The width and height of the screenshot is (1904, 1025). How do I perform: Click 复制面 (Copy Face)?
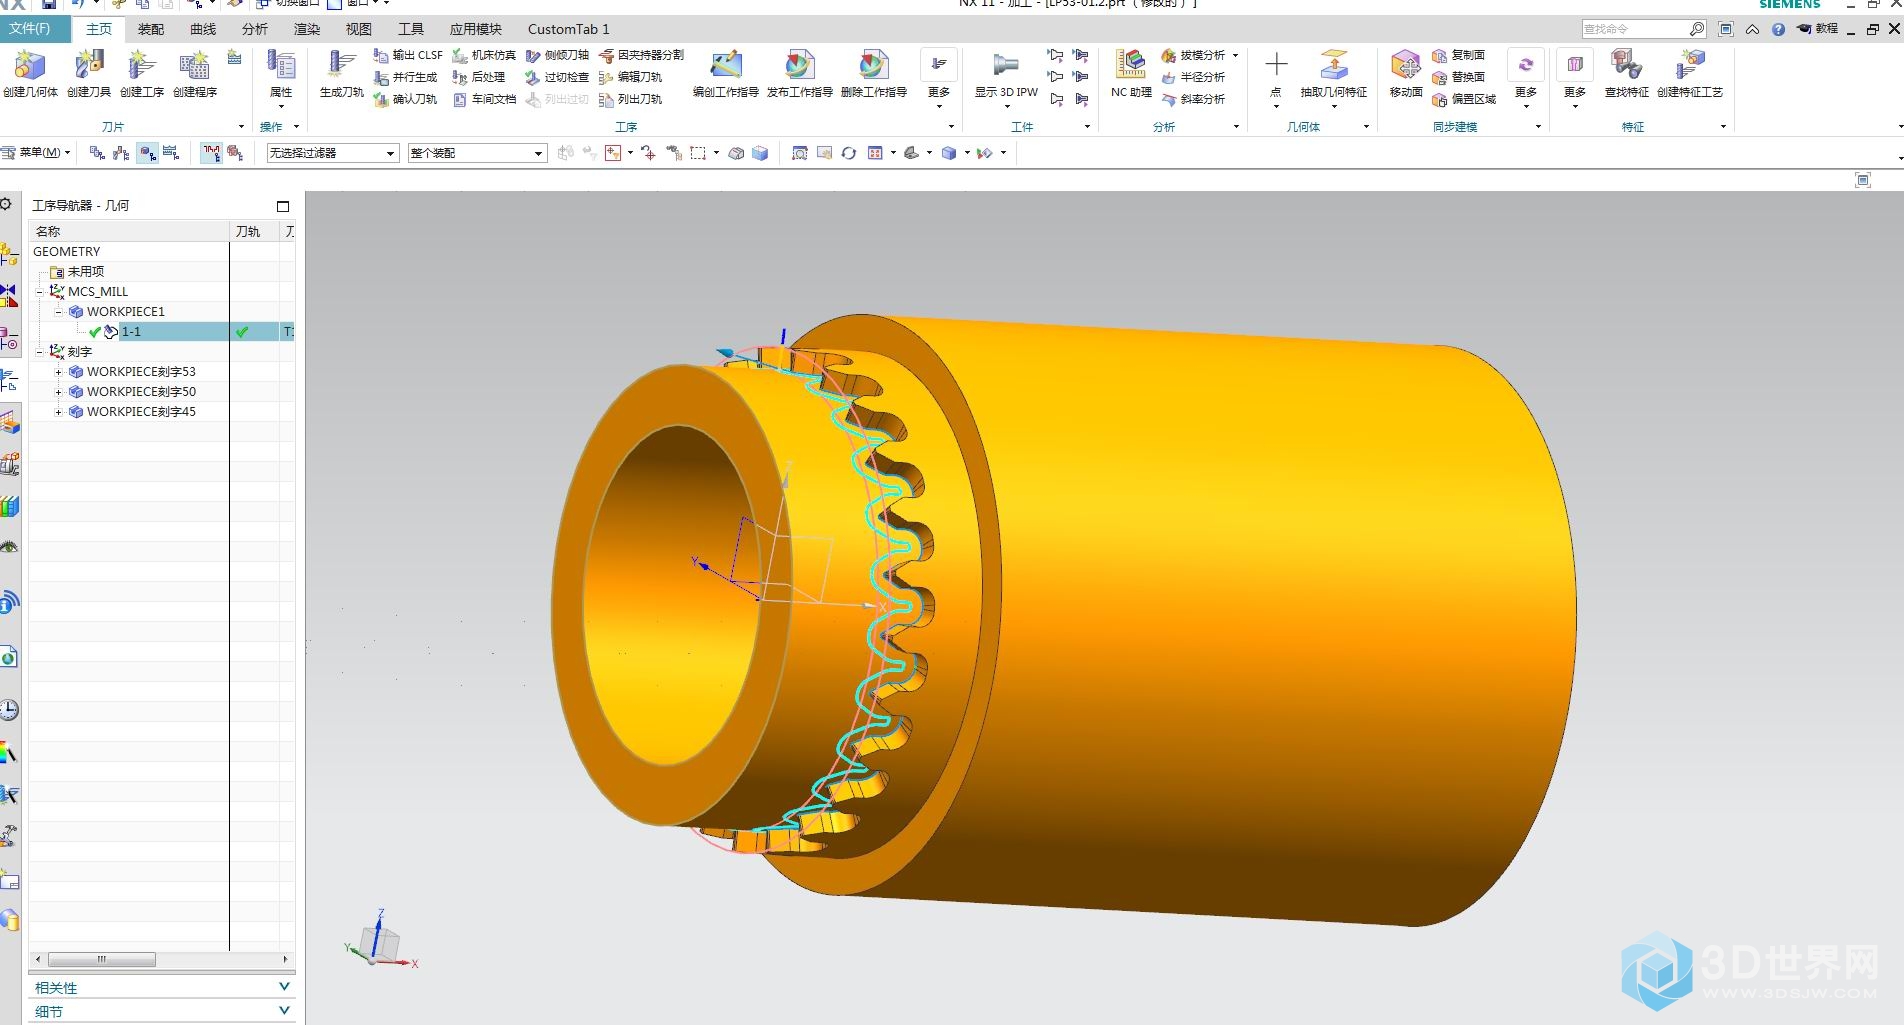pos(1459,55)
